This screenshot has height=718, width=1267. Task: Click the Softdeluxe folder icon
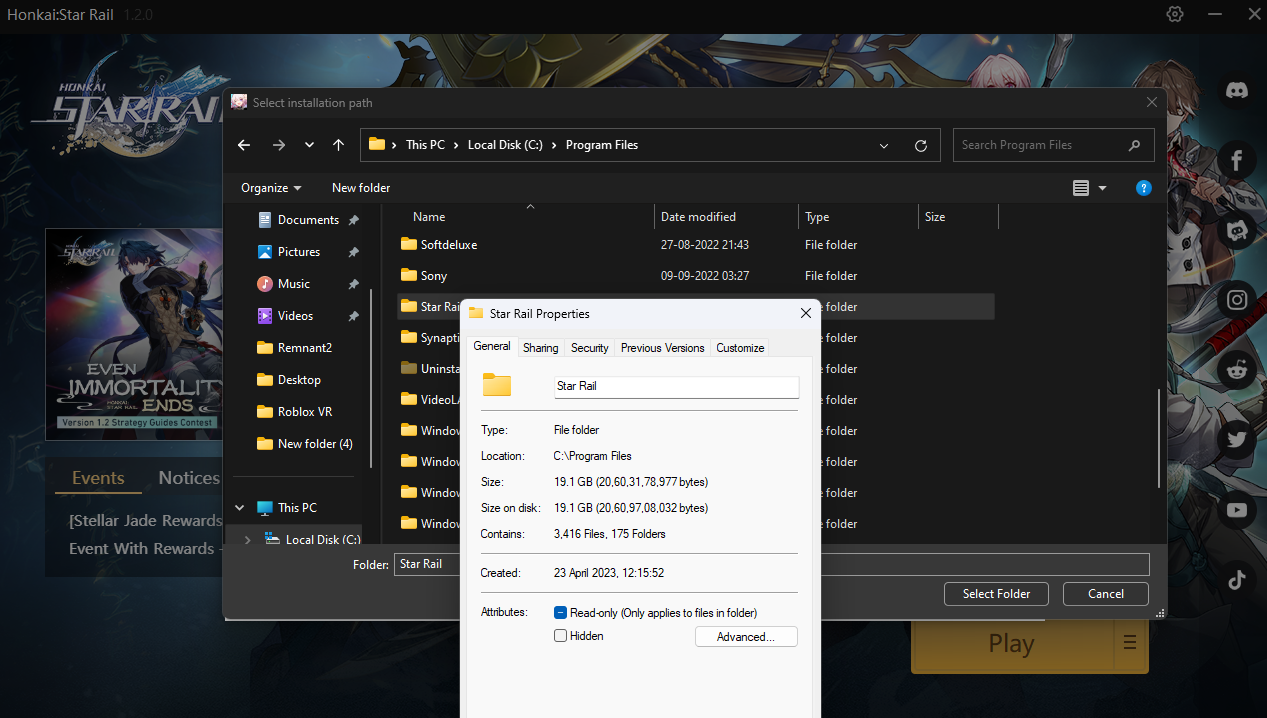pyautogui.click(x=408, y=244)
